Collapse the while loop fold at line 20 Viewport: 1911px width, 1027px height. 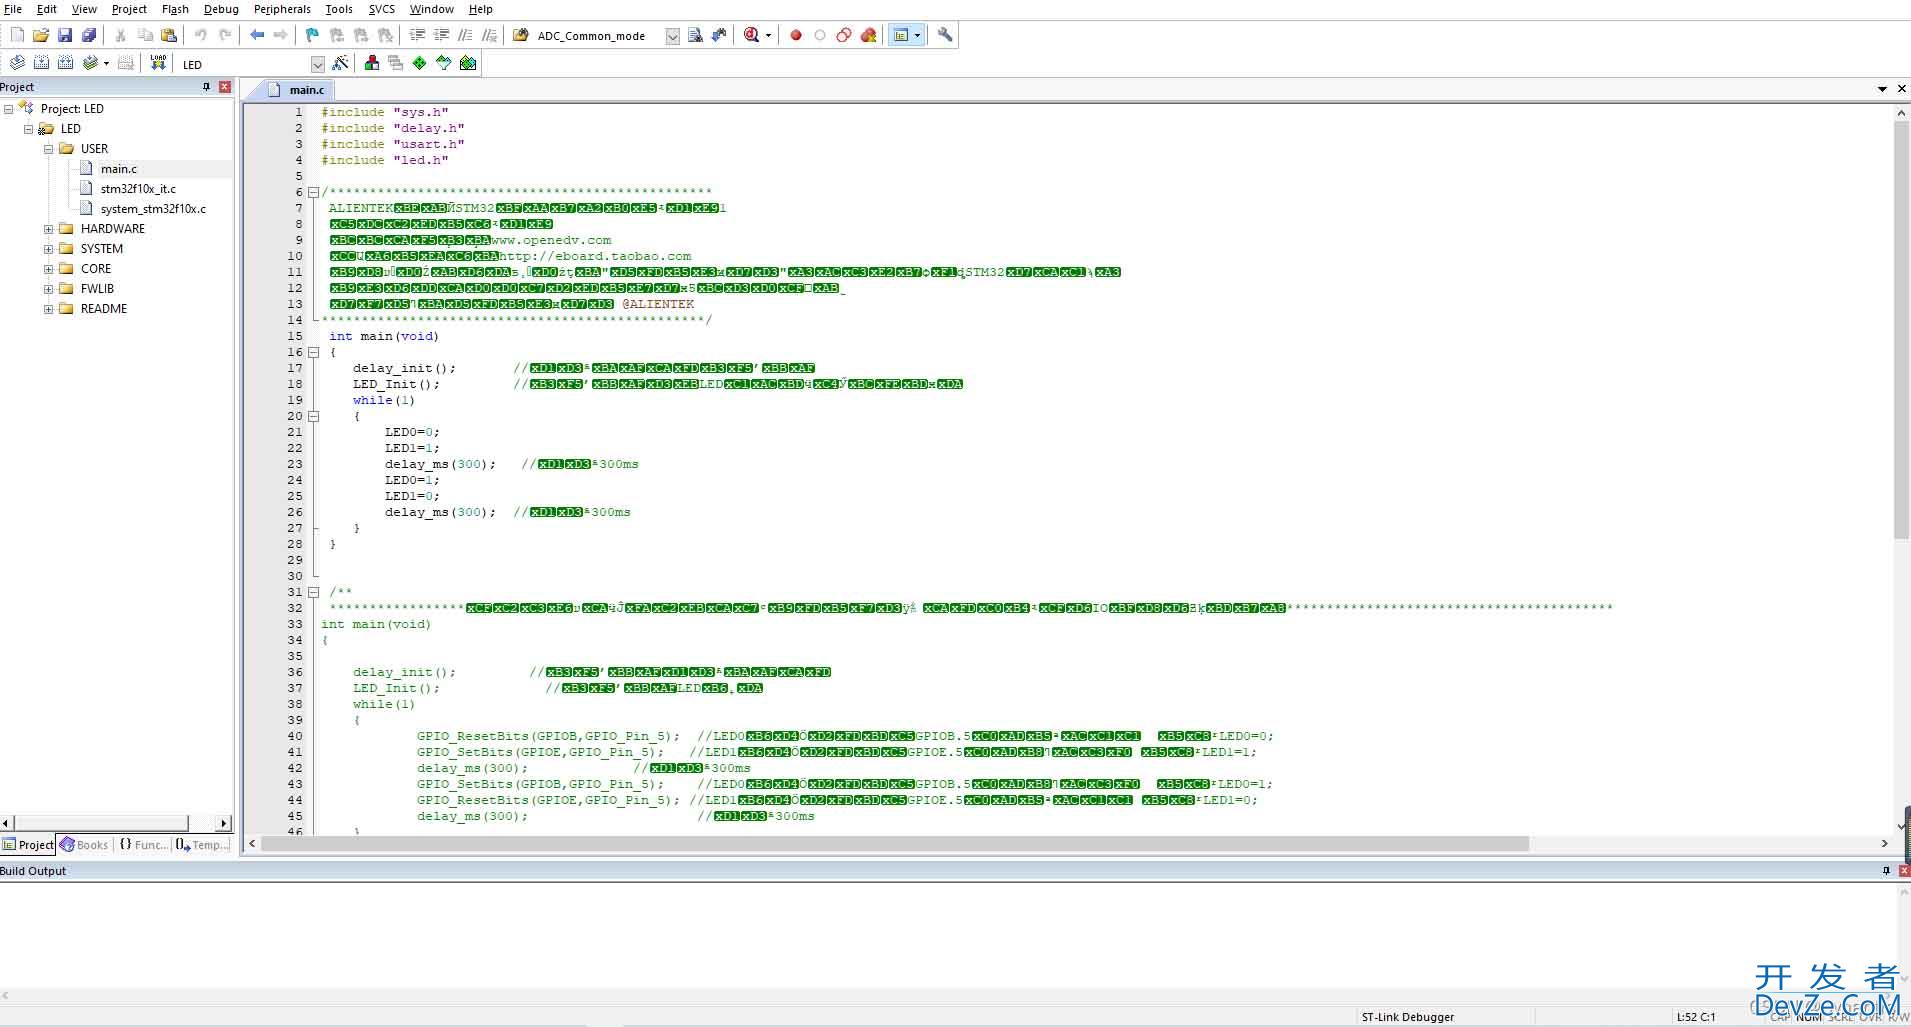click(313, 416)
